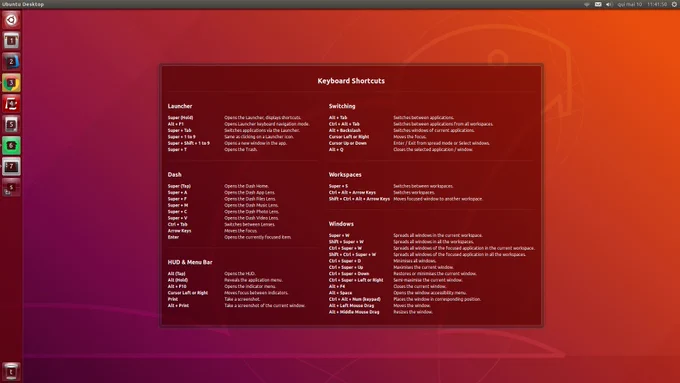Image resolution: width=680 pixels, height=383 pixels.
Task: Click "Opens the Dash Video Lens."
Action: pos(252,218)
